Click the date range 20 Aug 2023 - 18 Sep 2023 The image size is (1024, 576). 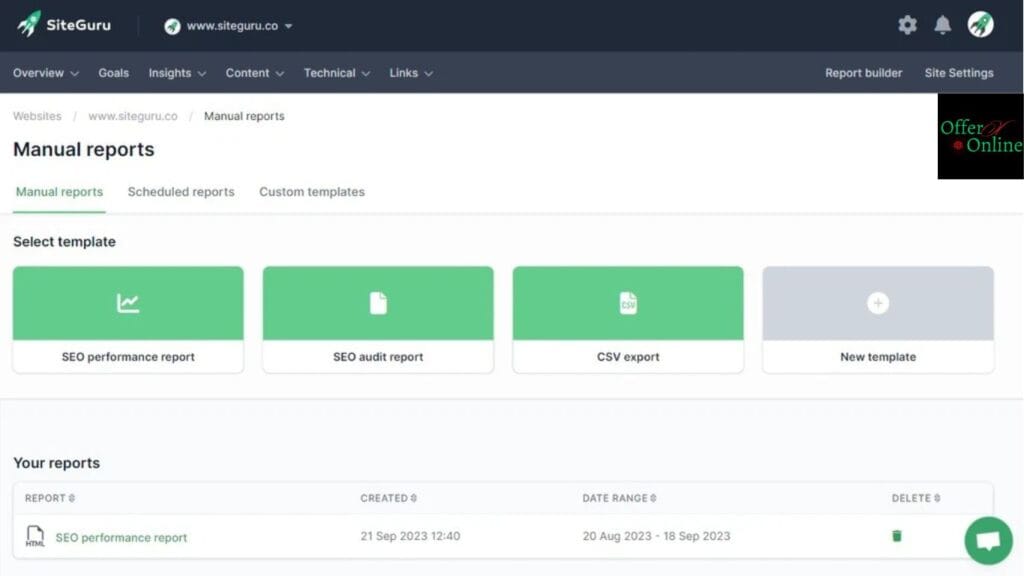[656, 536]
